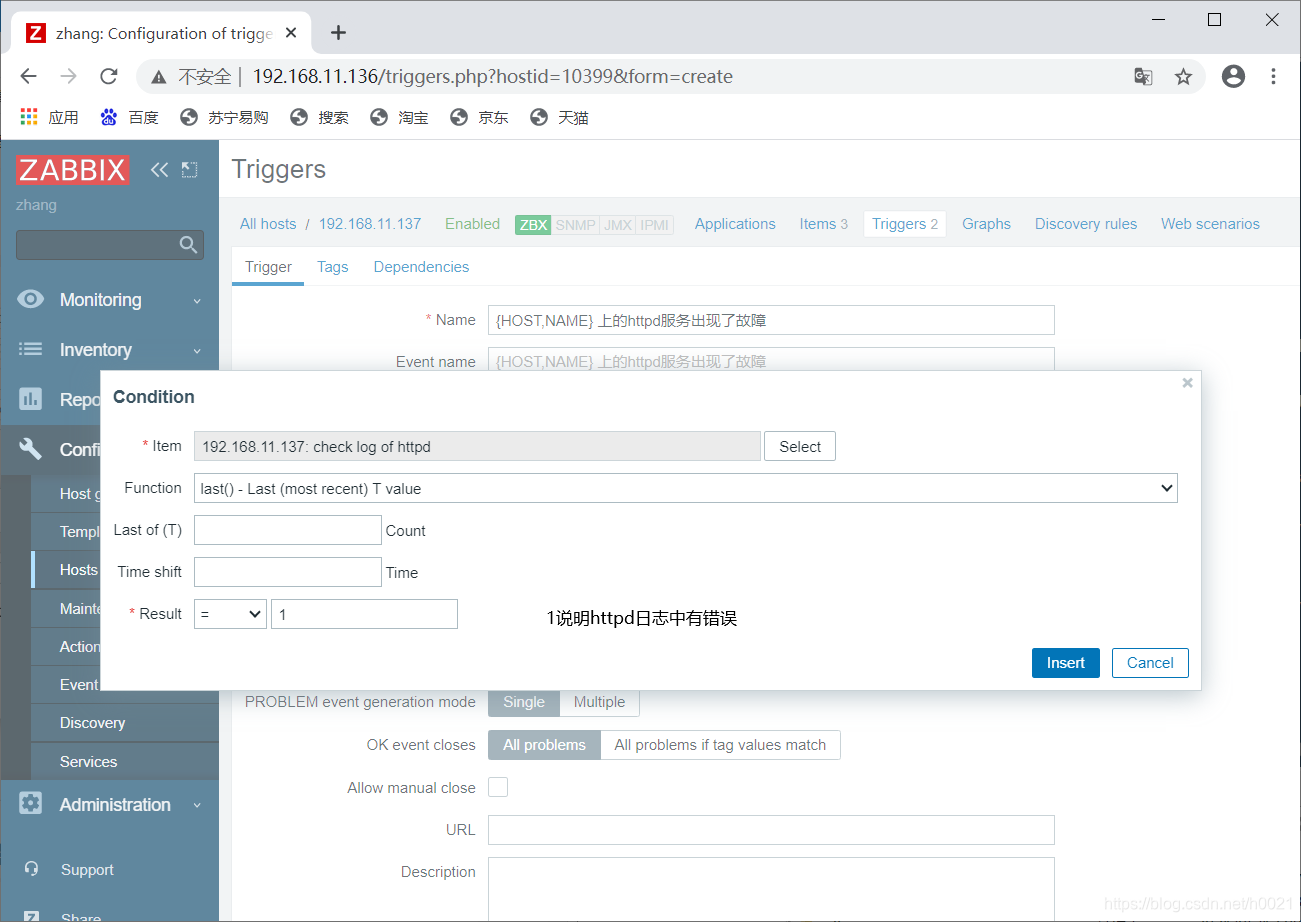Expand the Administration menu section
This screenshot has width=1301, height=922.
110,805
